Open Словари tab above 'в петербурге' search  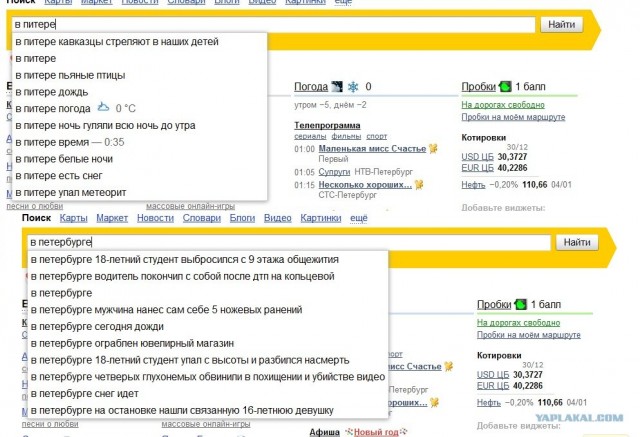(x=202, y=218)
